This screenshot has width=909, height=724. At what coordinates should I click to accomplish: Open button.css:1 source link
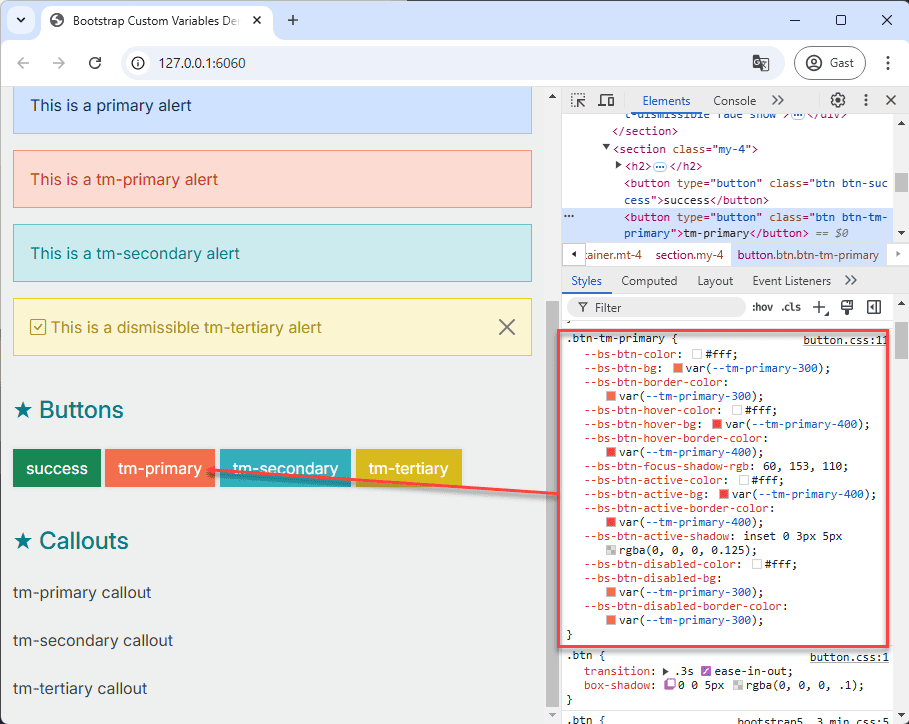(849, 657)
